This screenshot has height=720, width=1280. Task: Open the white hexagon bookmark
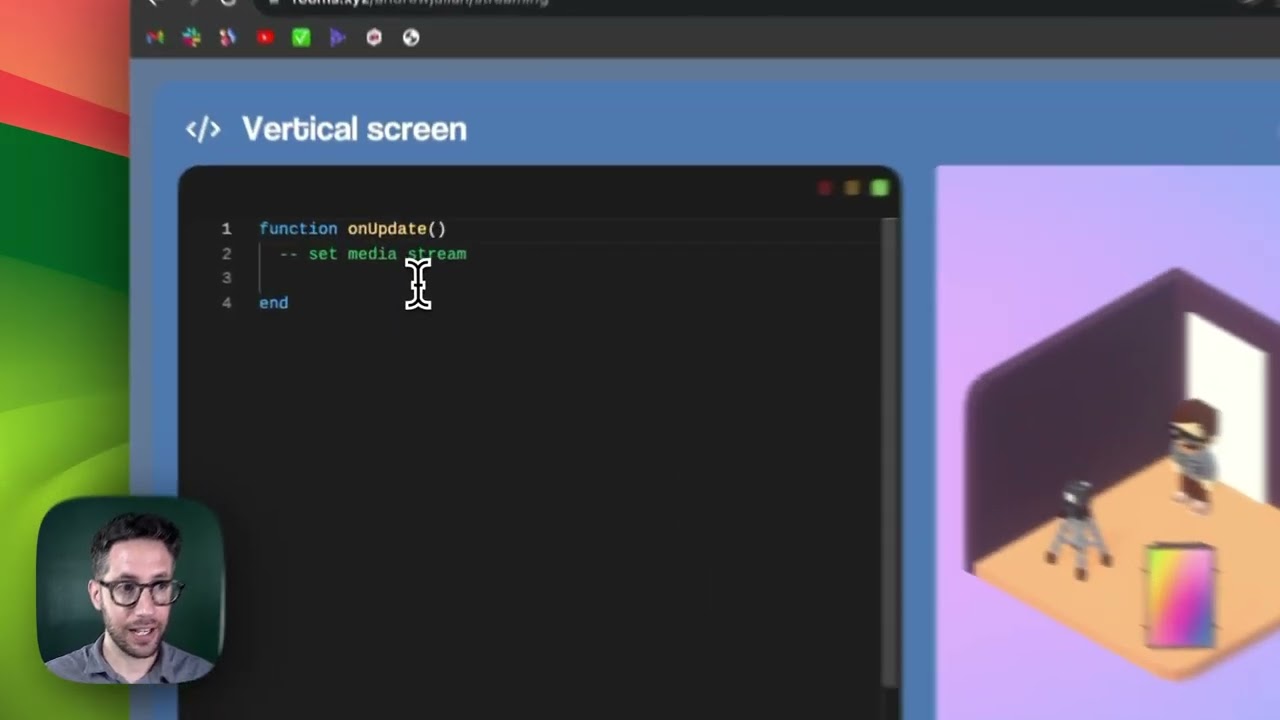click(x=374, y=38)
